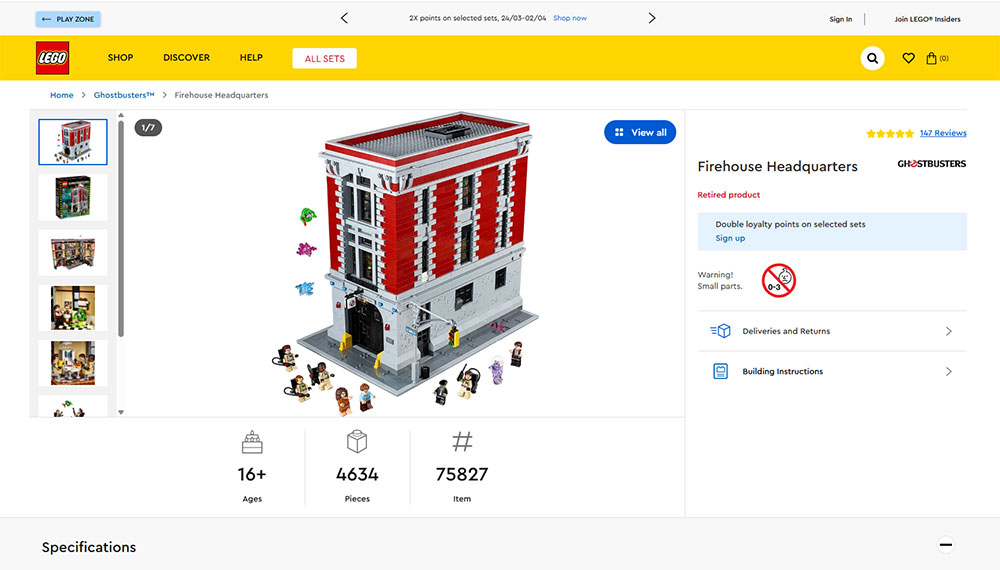Open the search magnifier icon
The height and width of the screenshot is (570, 1000).
click(872, 58)
